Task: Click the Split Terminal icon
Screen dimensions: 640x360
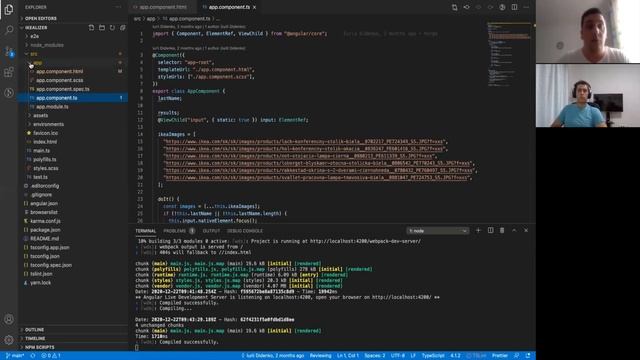Action: coord(491,231)
